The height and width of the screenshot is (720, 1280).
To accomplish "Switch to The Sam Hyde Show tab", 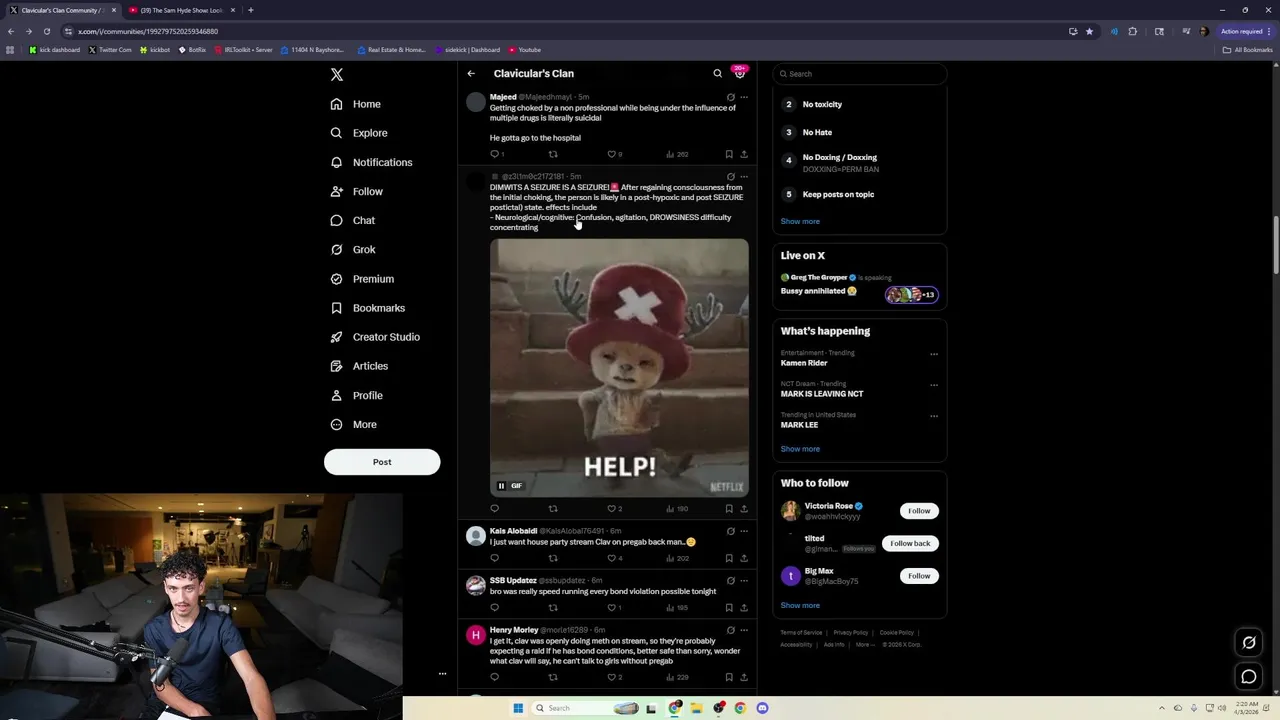I will (182, 10).
